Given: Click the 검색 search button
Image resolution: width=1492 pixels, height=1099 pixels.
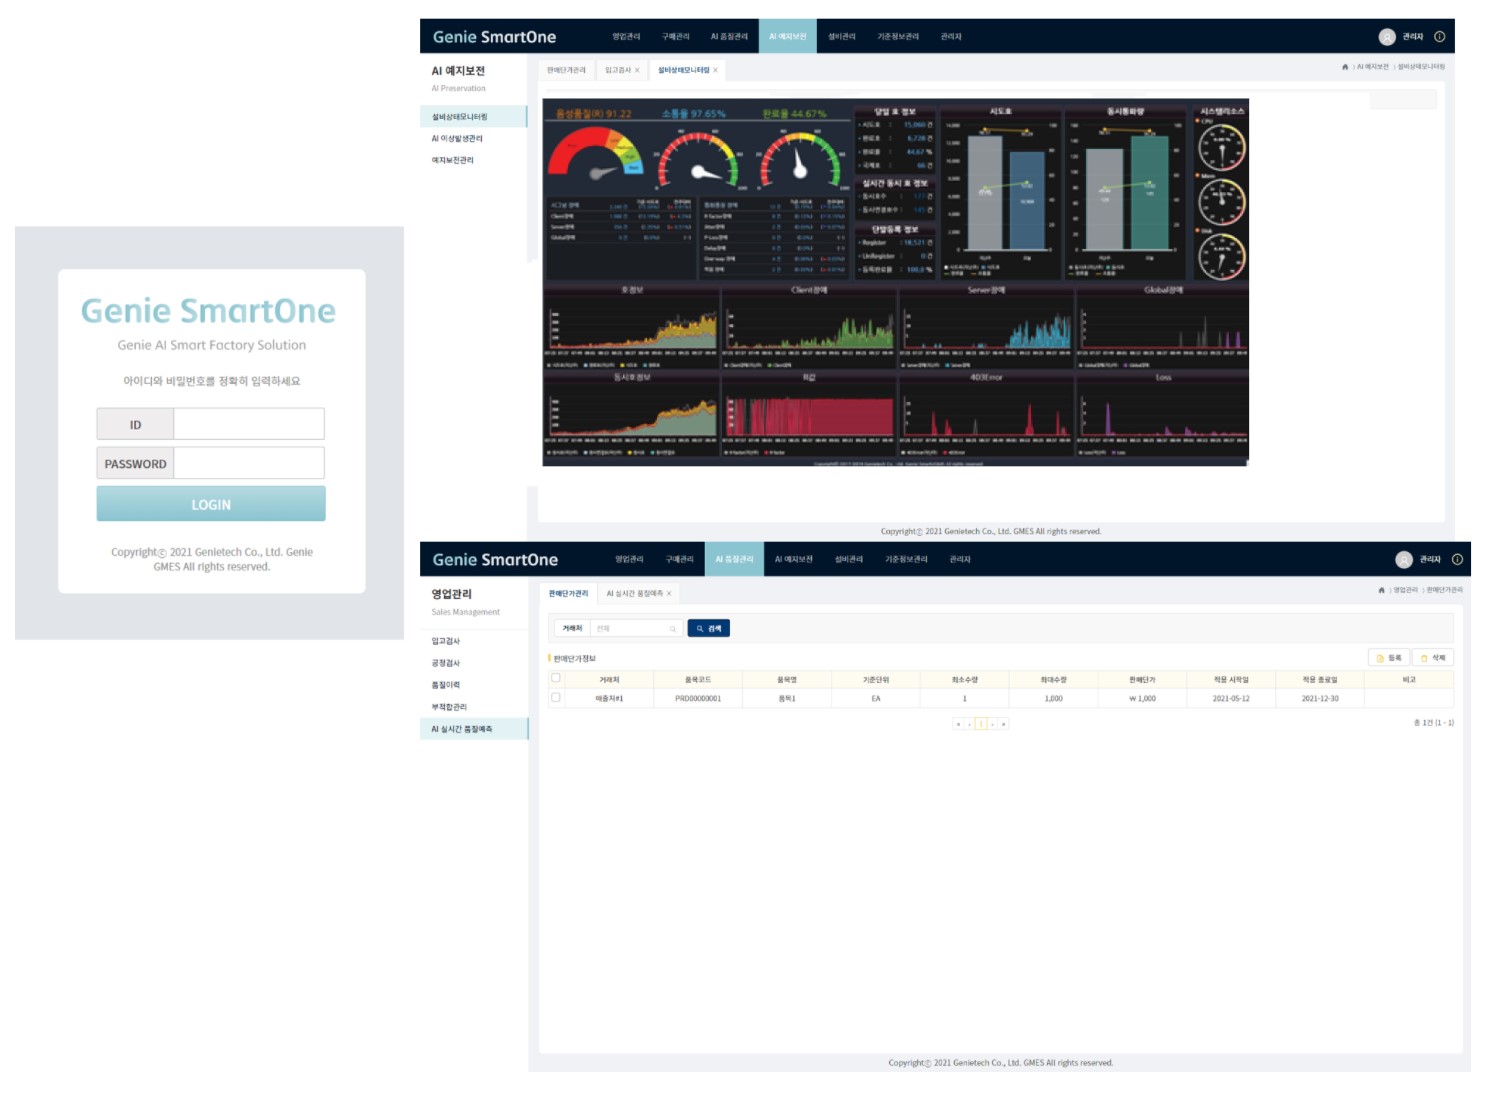Looking at the screenshot, I should (x=709, y=628).
